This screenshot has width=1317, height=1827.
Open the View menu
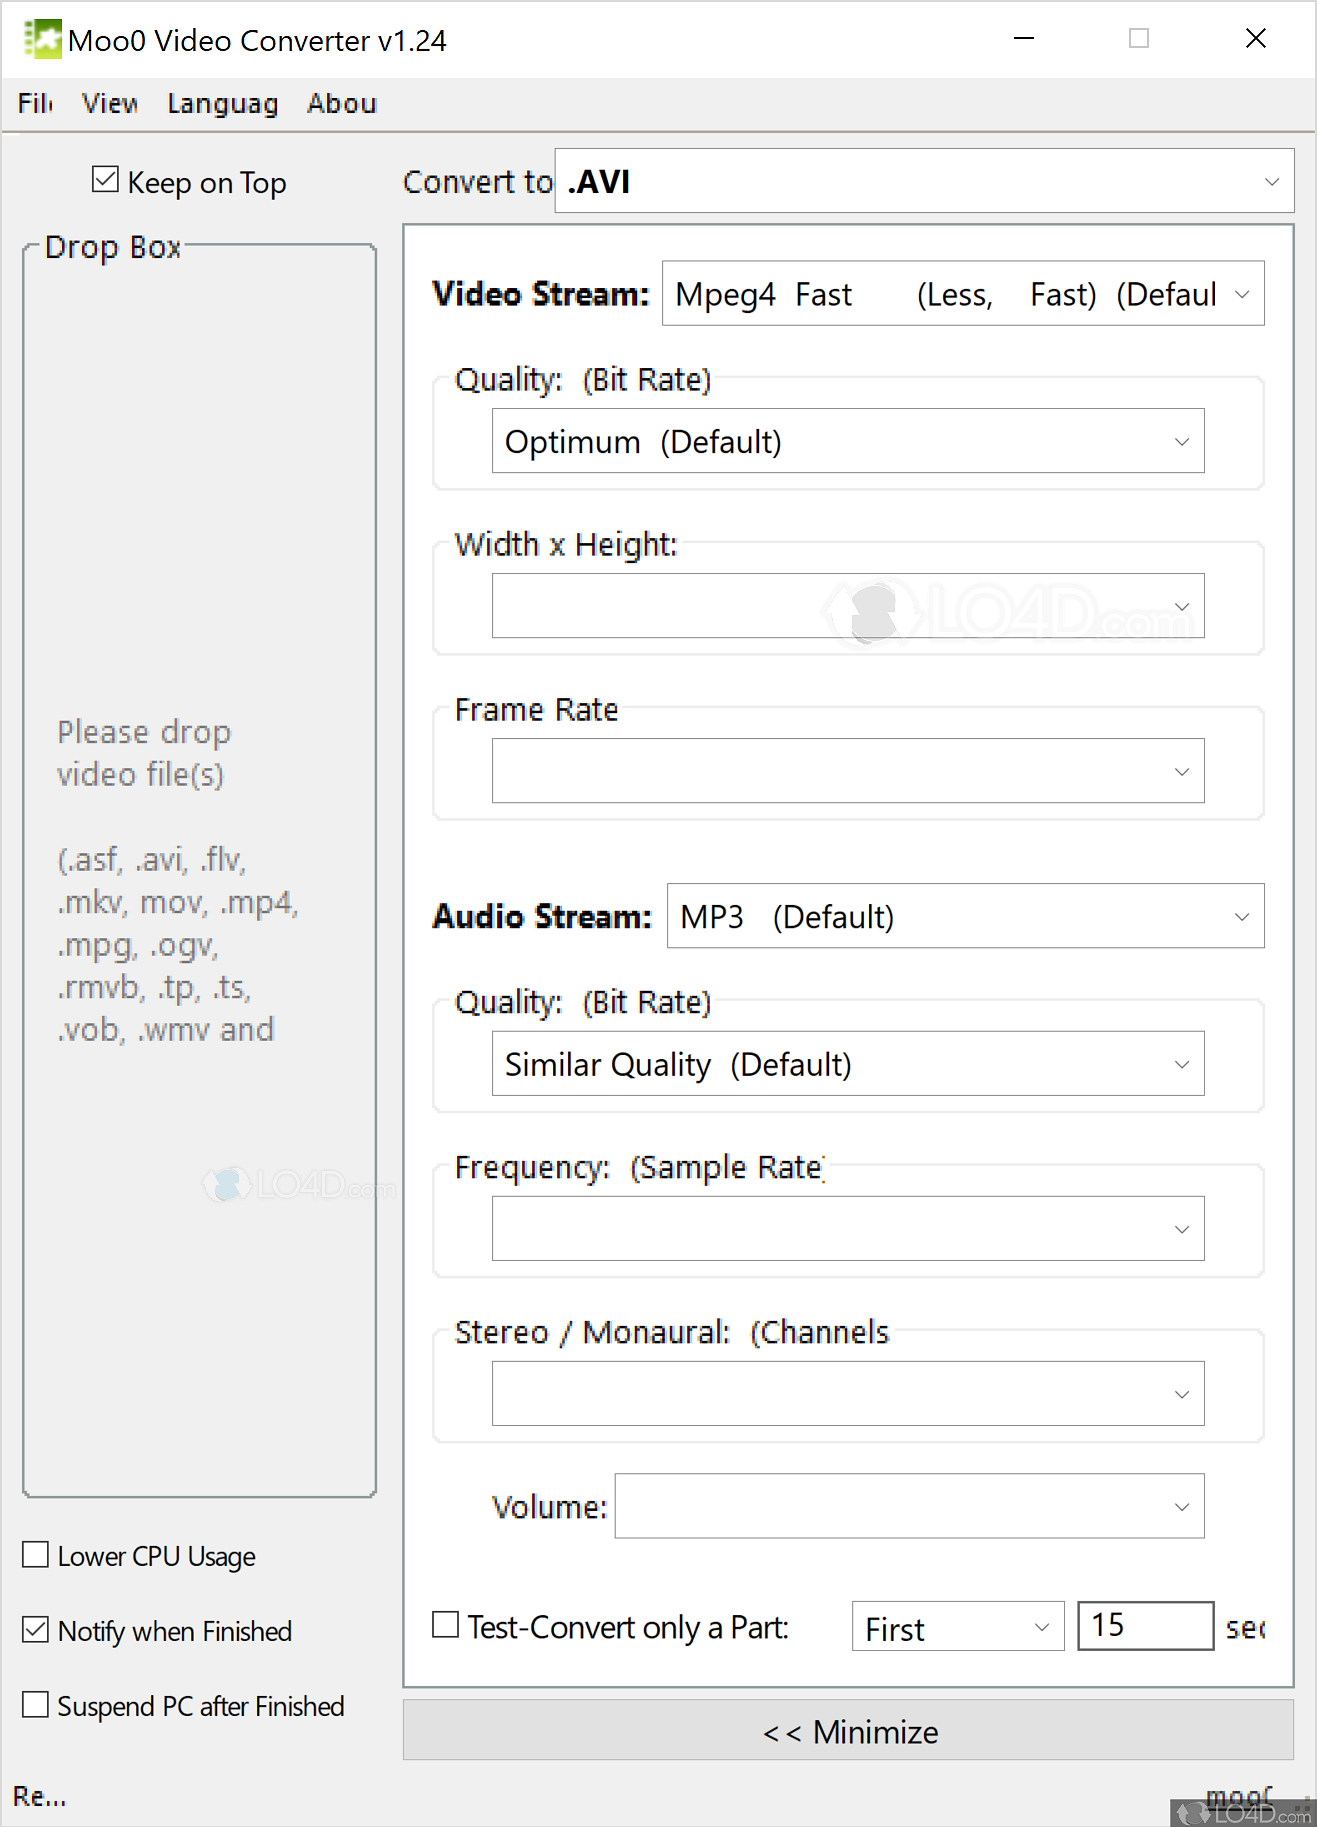click(110, 103)
